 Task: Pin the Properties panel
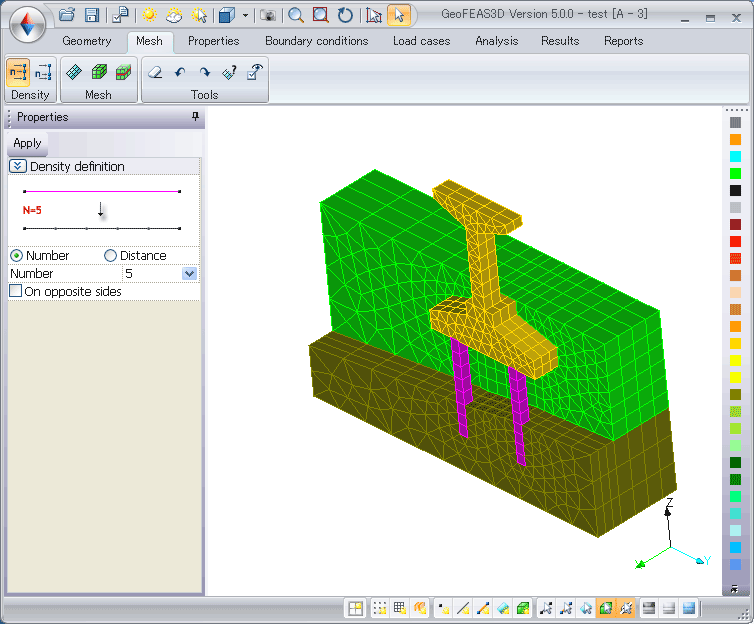(195, 116)
